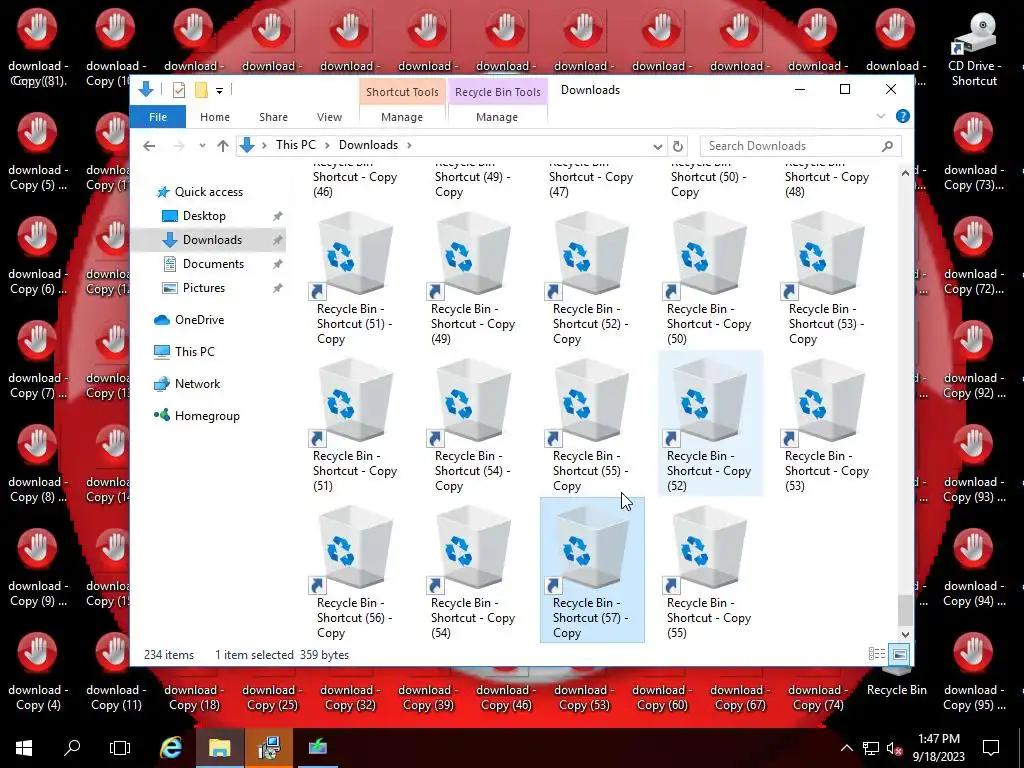Open Pictures in navigation pane
Viewport: 1024px width, 768px height.
click(203, 288)
